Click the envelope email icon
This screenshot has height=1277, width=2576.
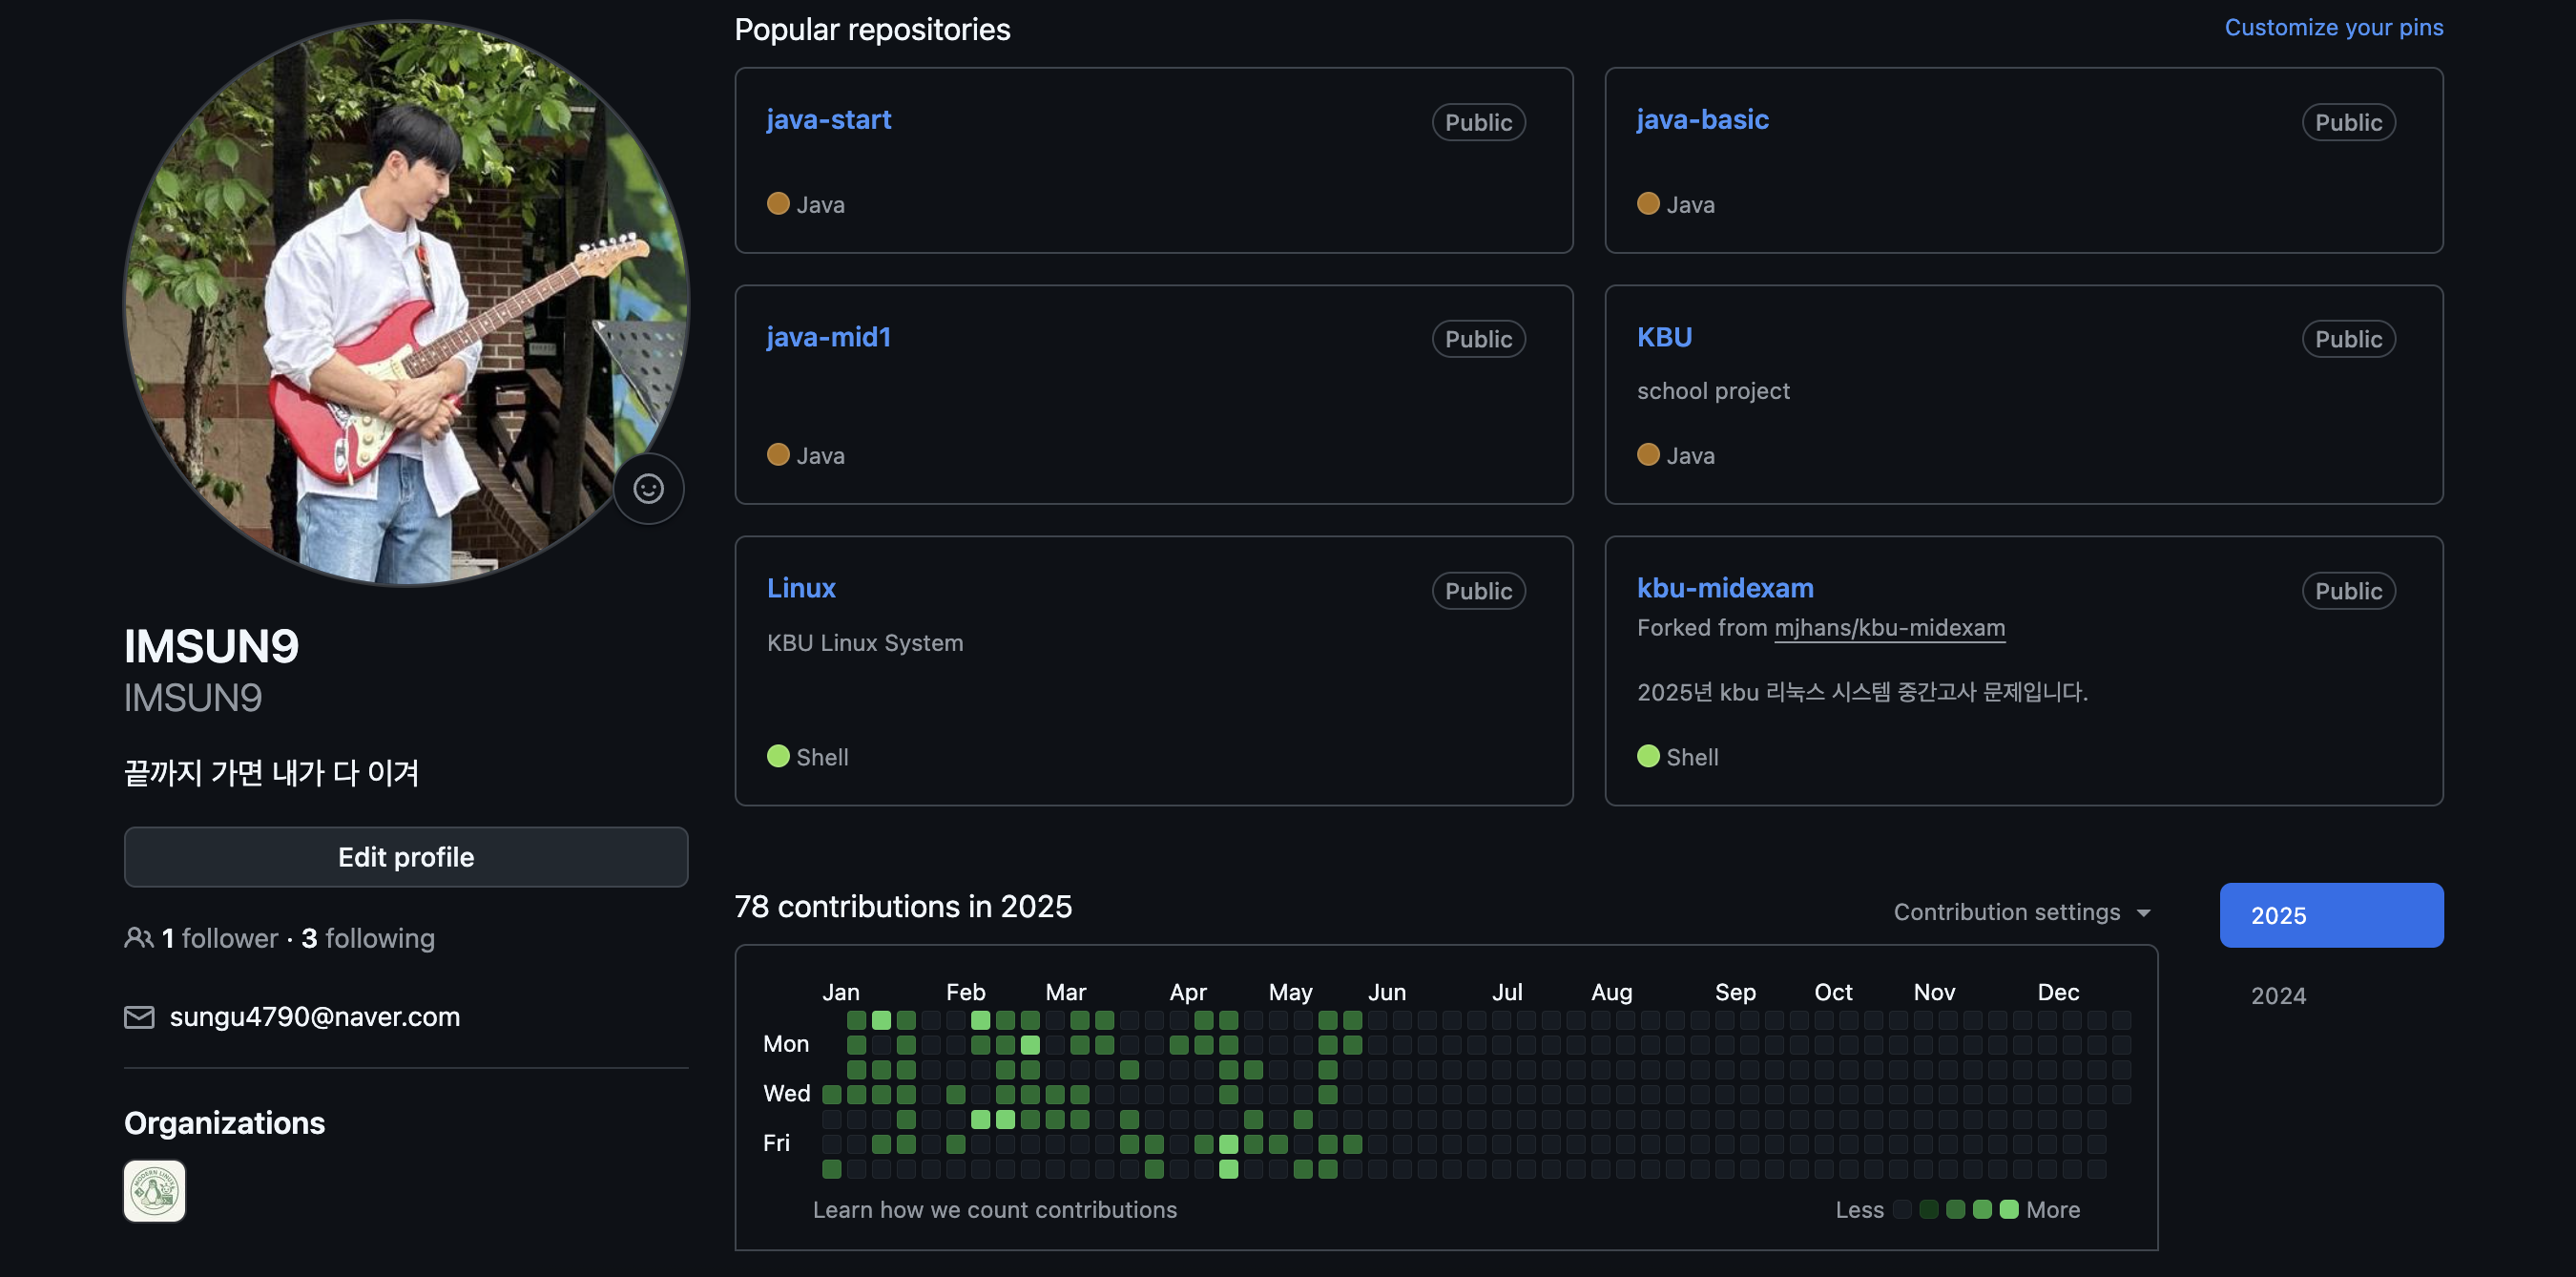[139, 1017]
